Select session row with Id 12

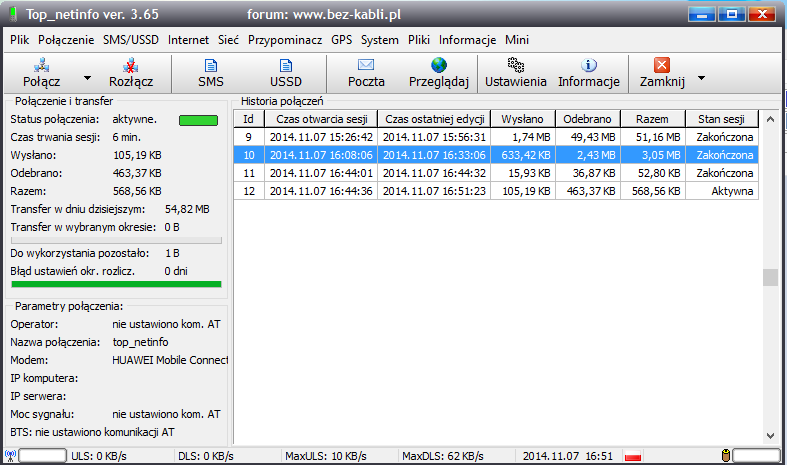pos(495,191)
